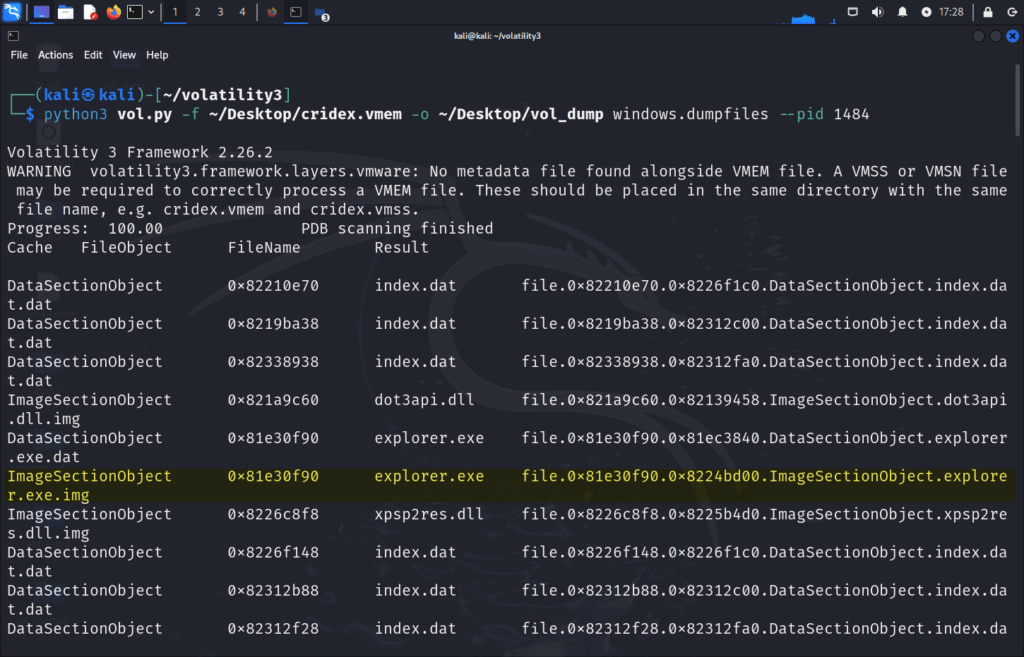Click the log out icon

pyautogui.click(x=1012, y=12)
